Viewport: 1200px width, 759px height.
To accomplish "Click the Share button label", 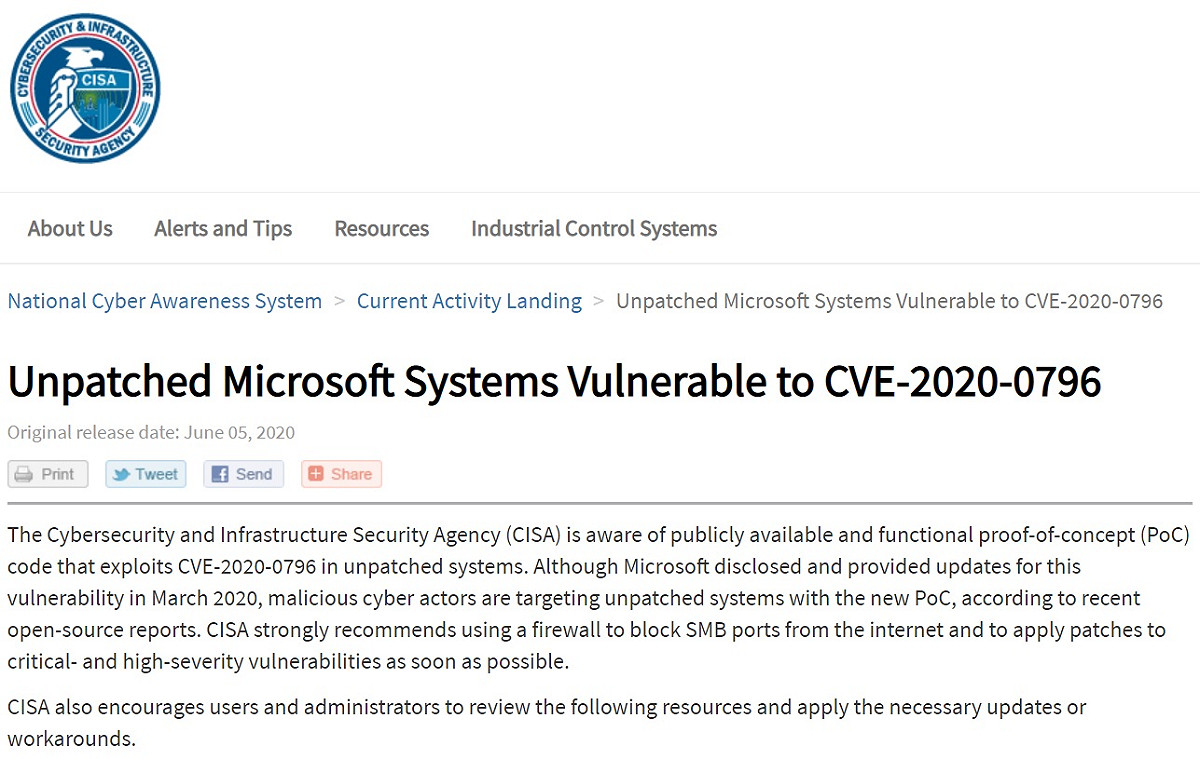I will [x=351, y=474].
